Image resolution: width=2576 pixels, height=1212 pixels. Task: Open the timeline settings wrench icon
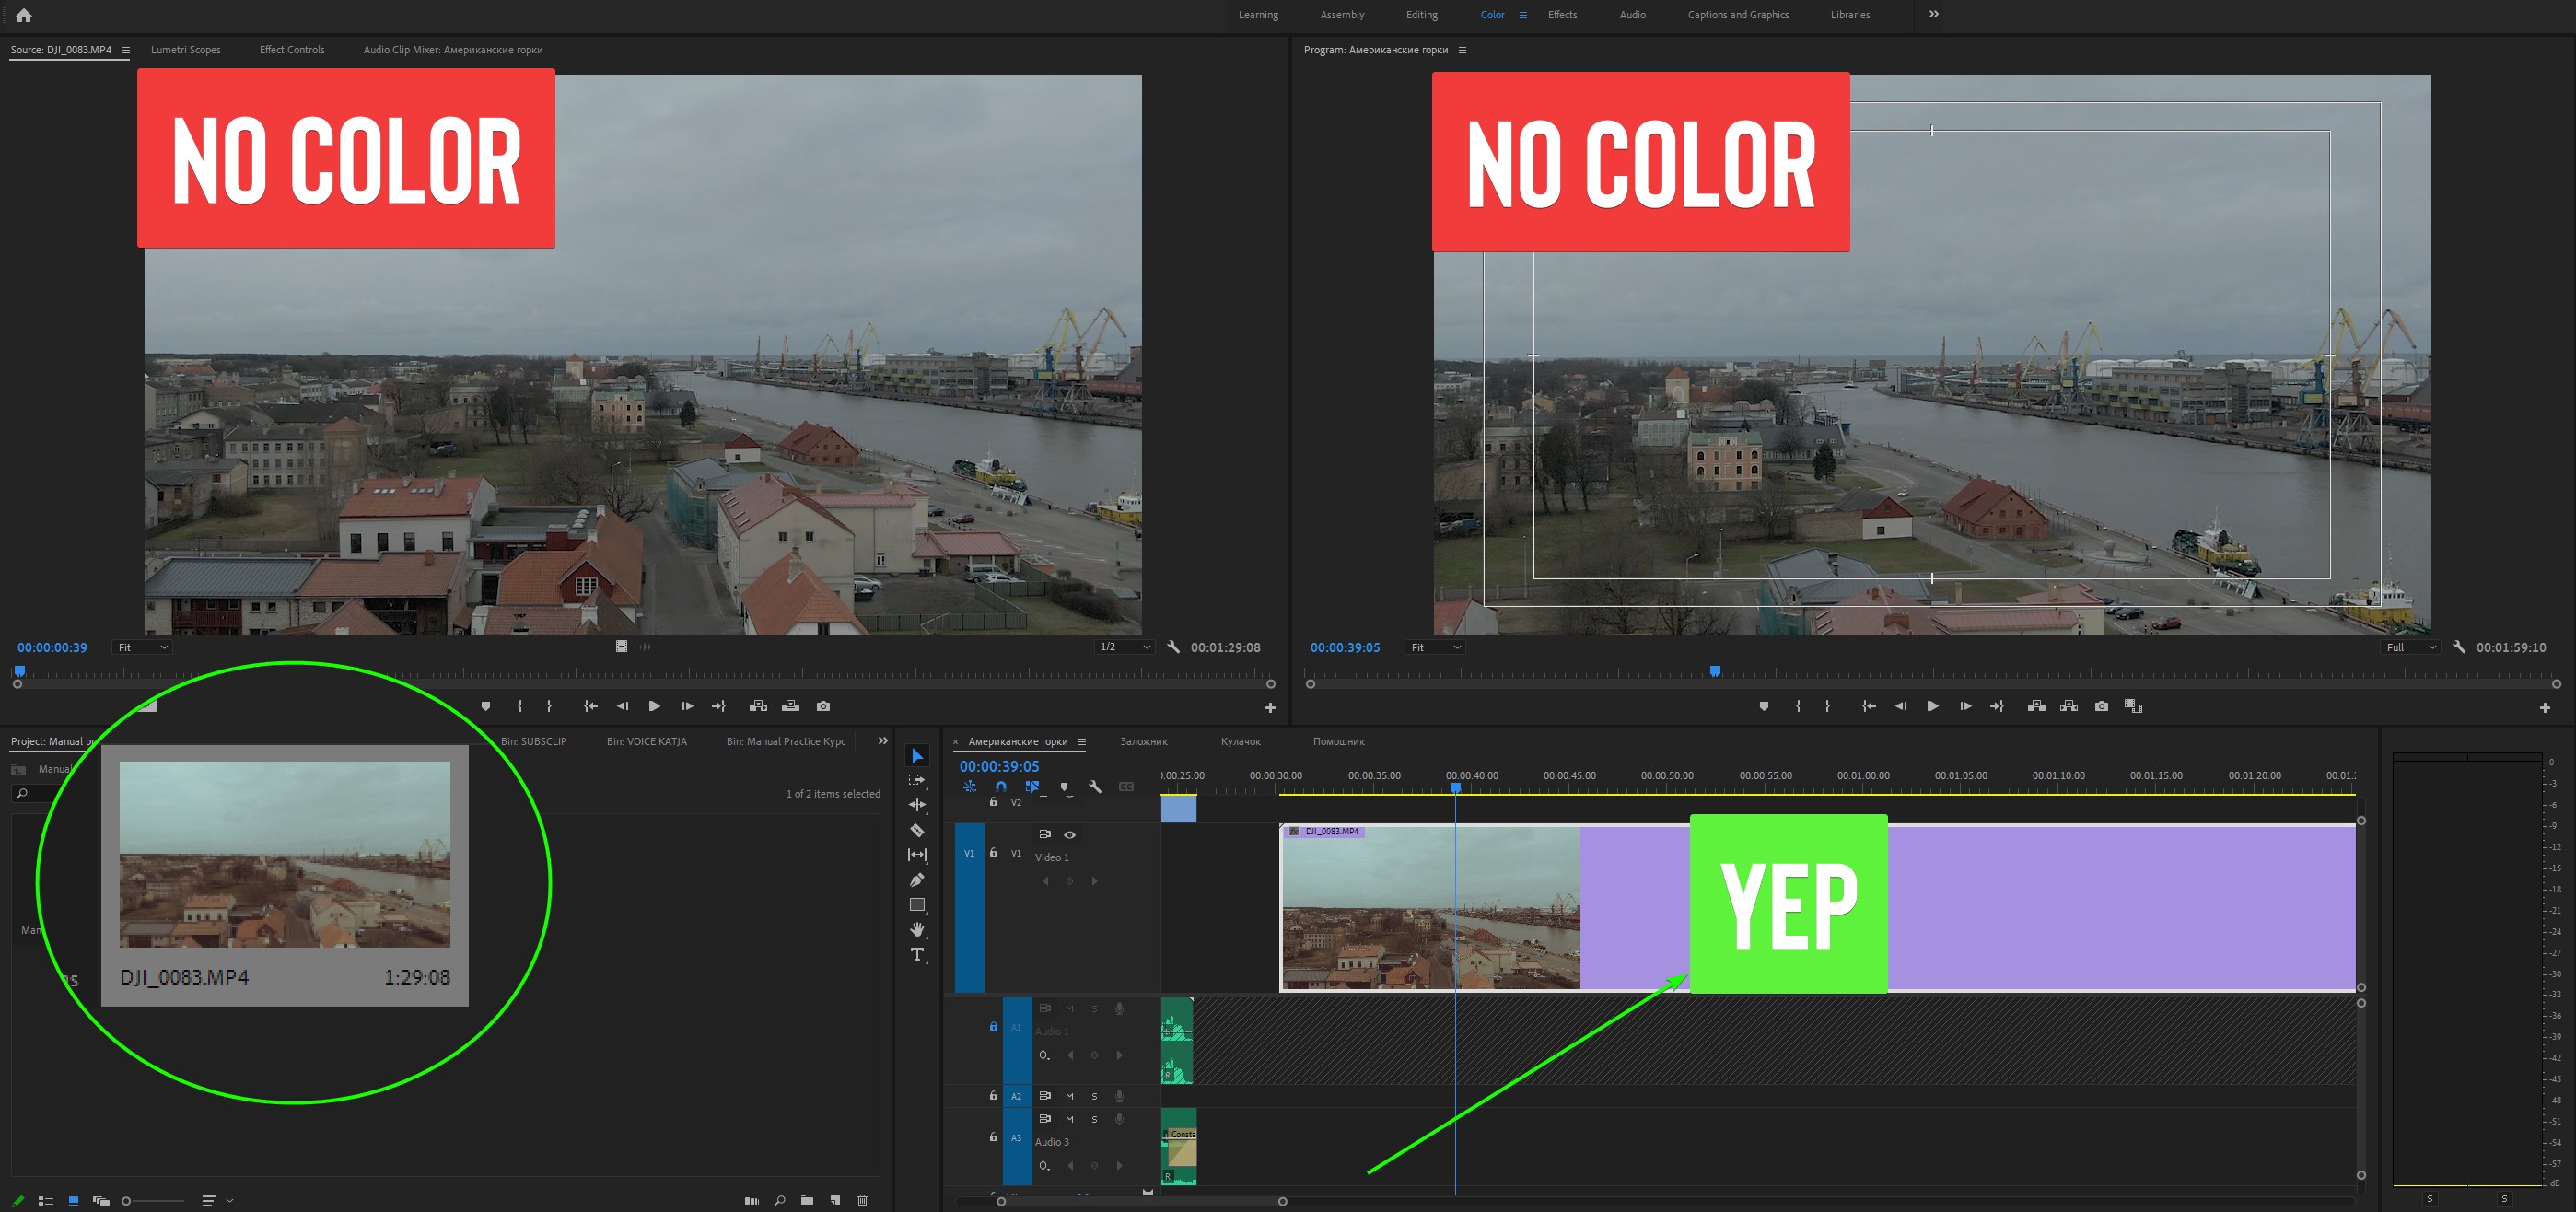point(1096,787)
